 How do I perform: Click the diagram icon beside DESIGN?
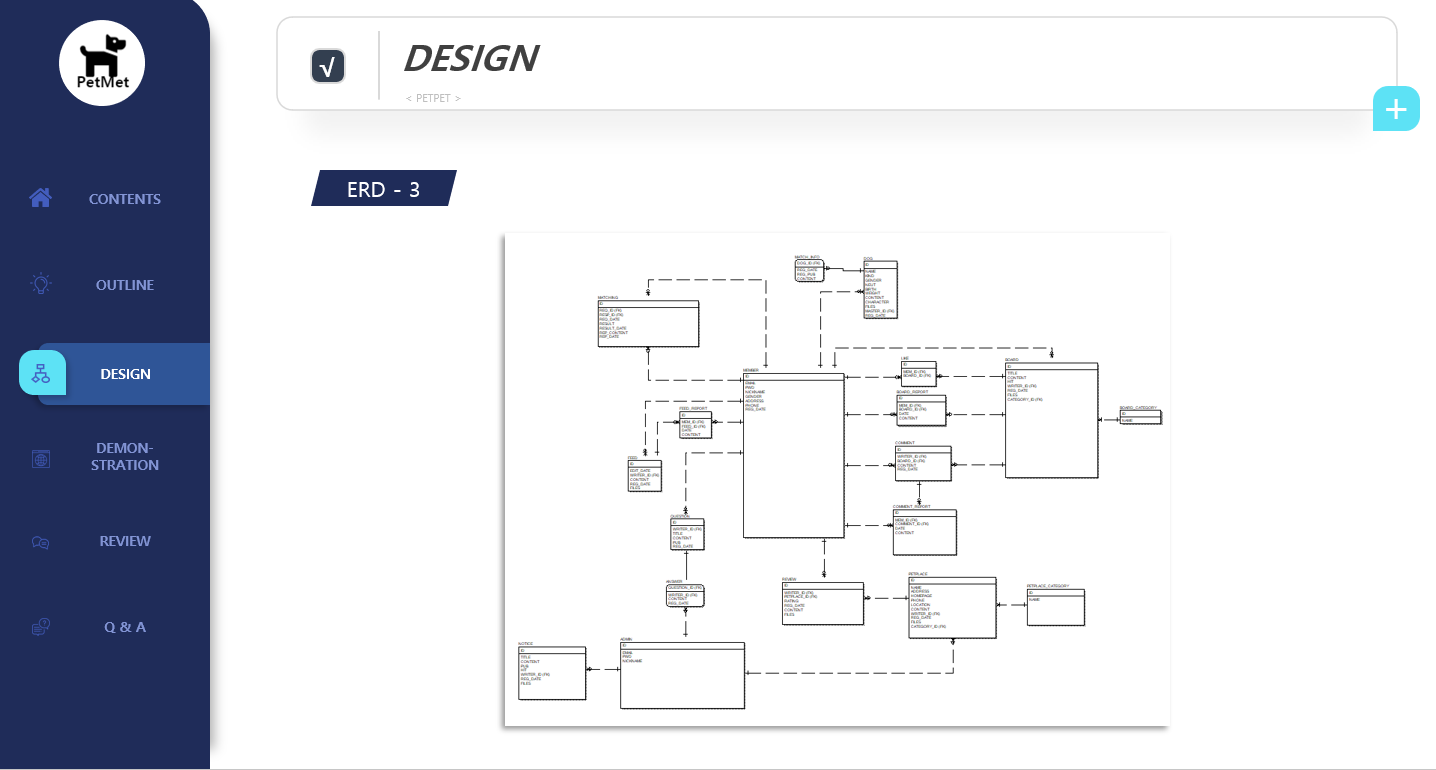tap(41, 373)
